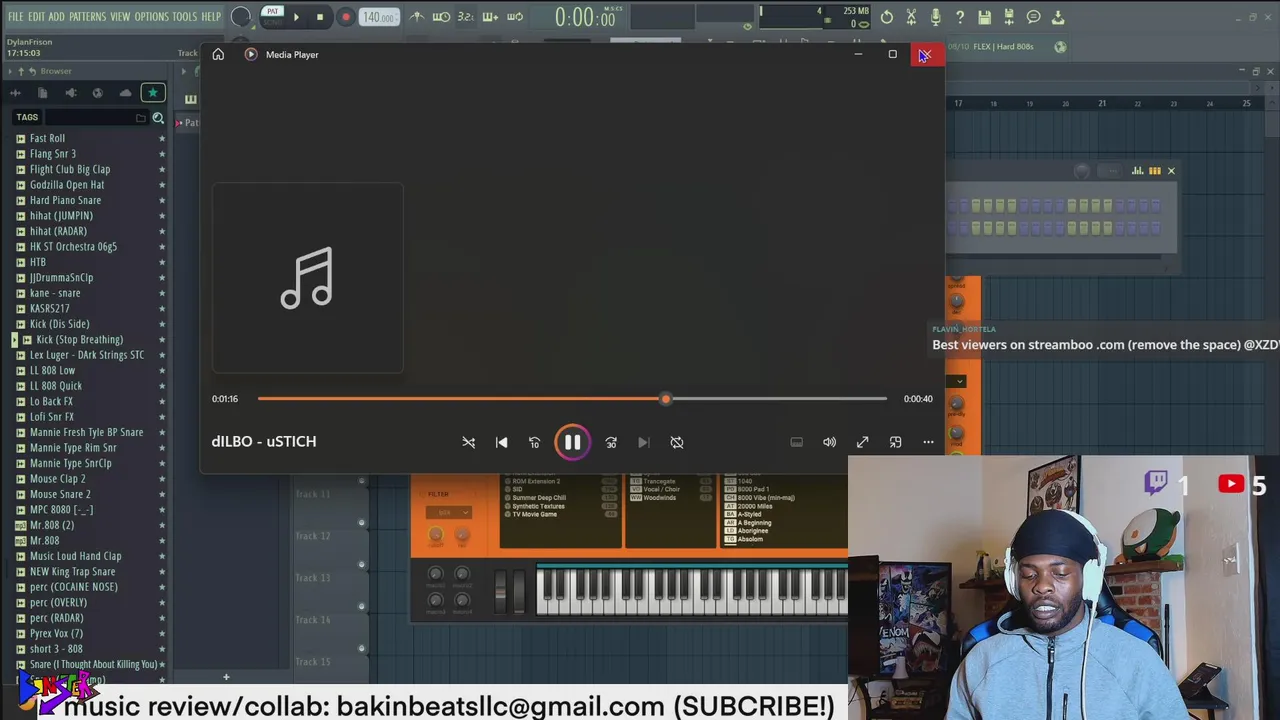Select 'Fast Roll' sample in browser

47,138
